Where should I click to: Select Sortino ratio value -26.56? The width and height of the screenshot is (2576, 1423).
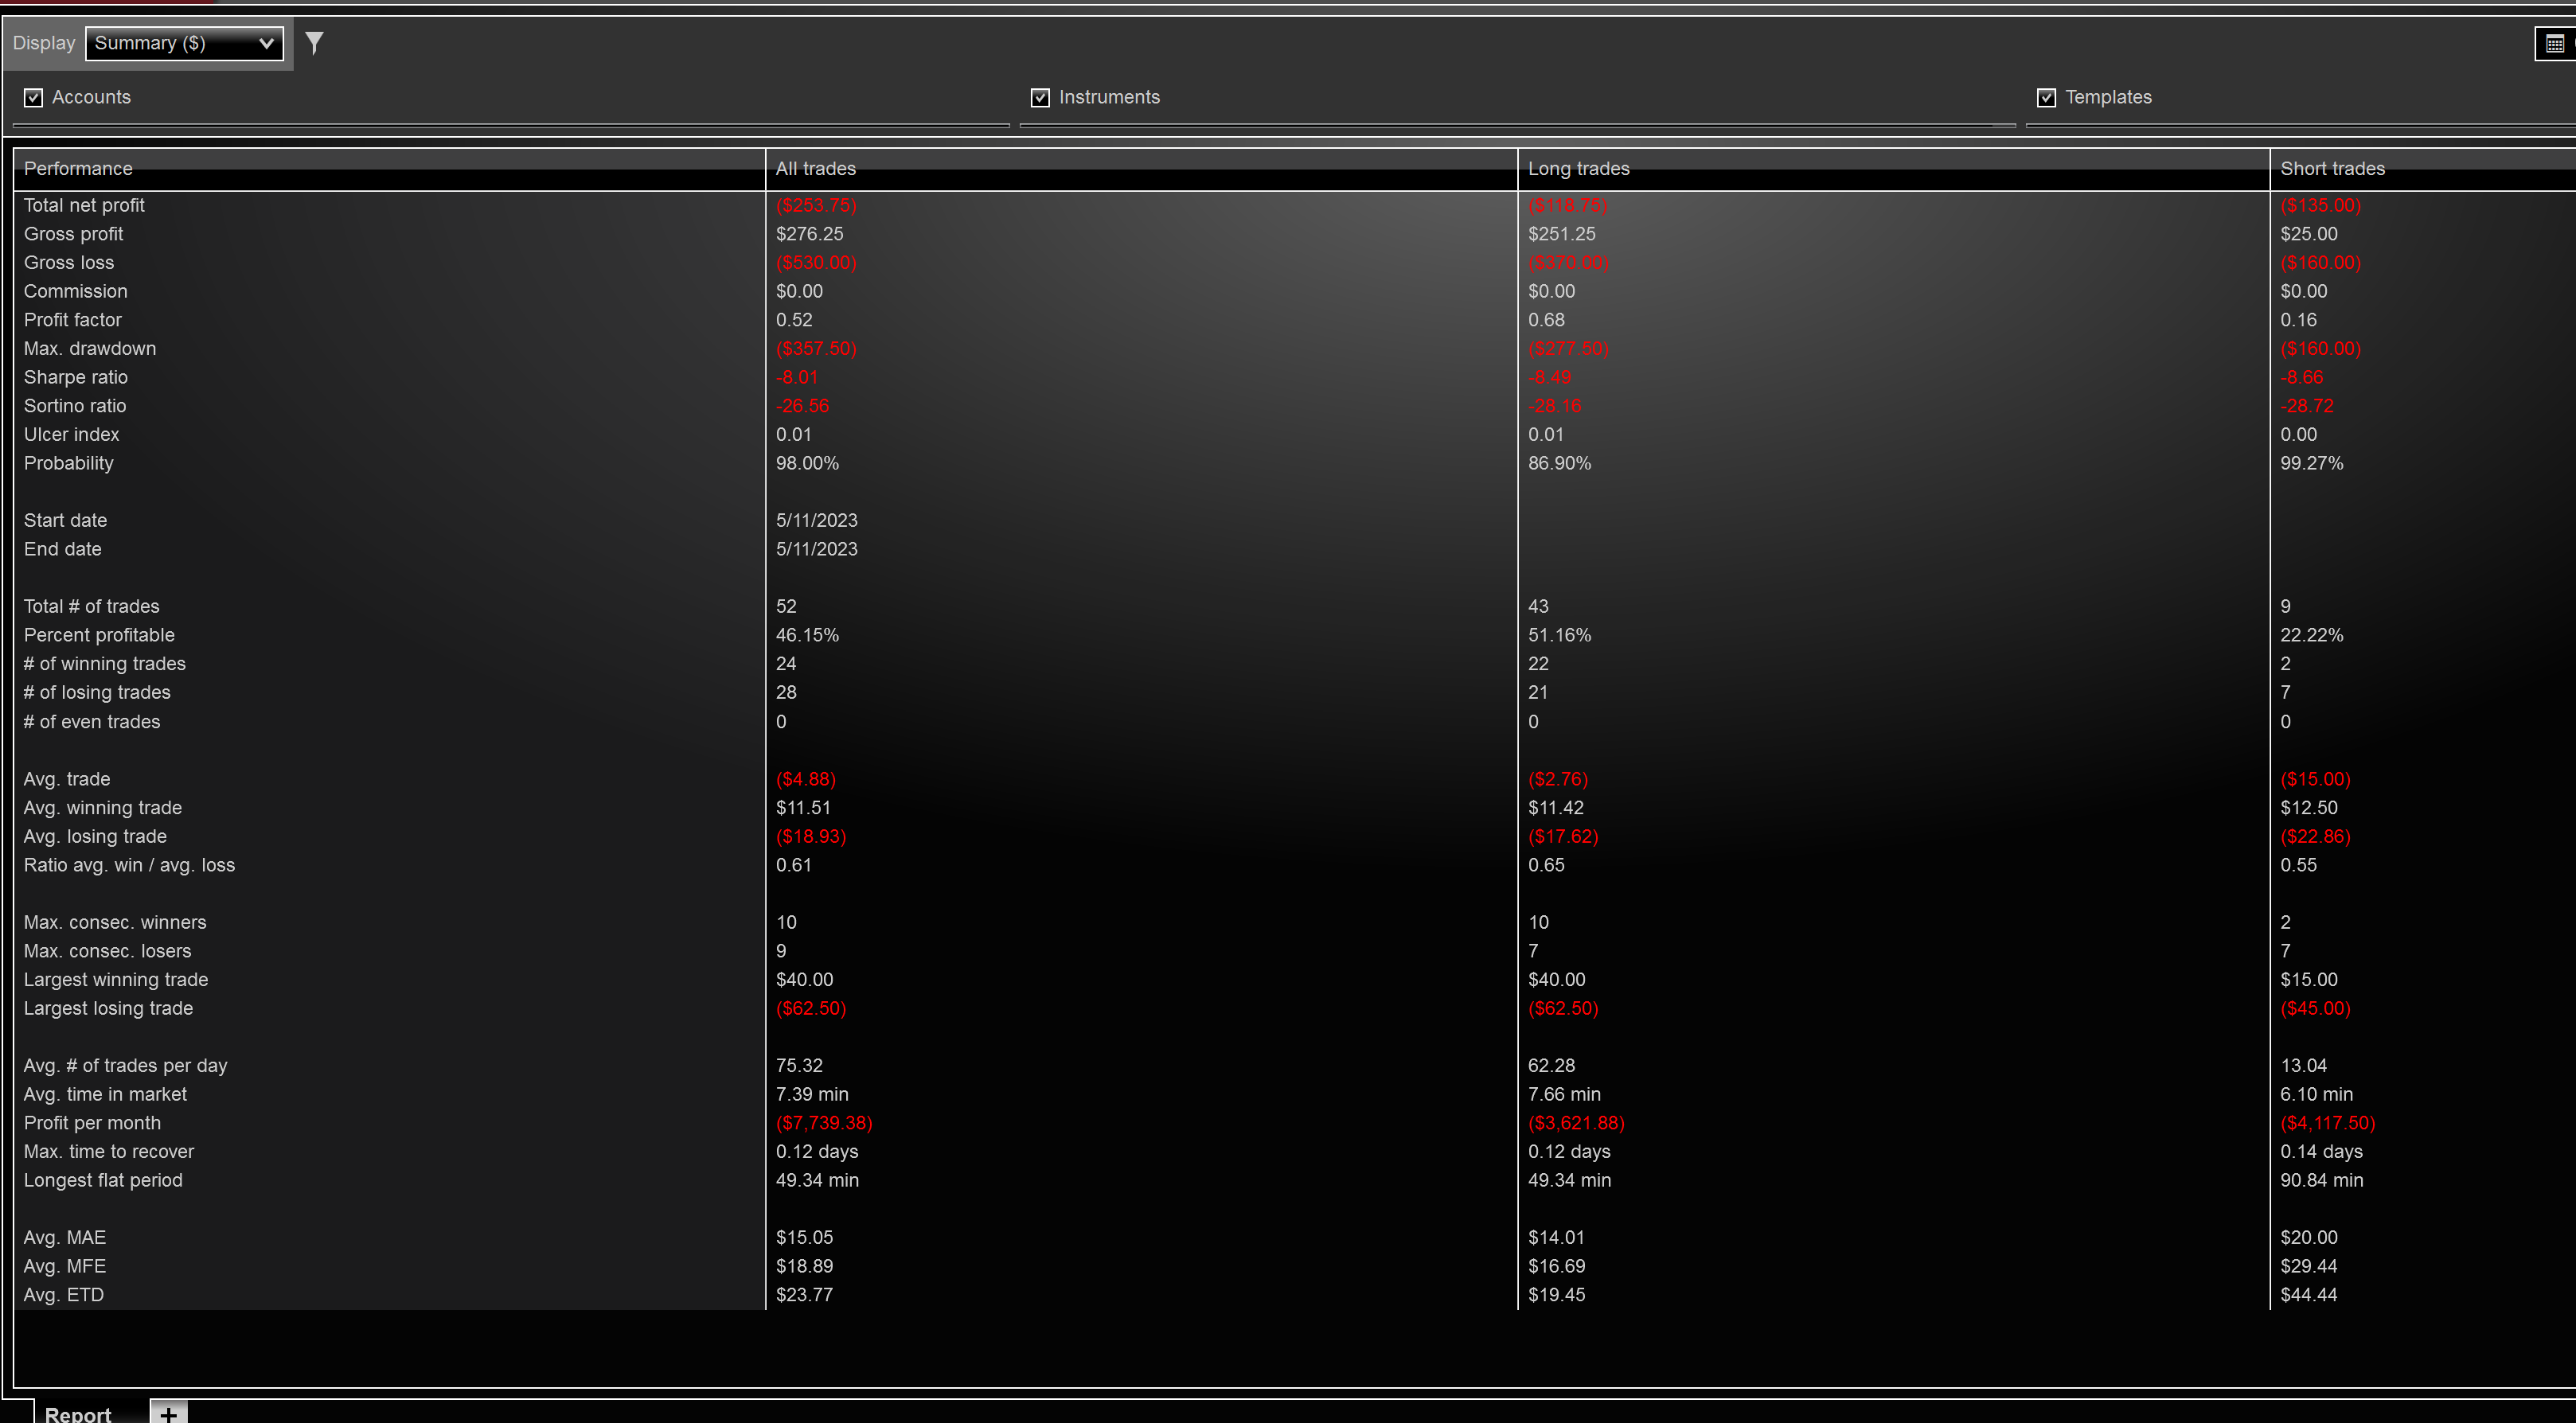point(802,406)
